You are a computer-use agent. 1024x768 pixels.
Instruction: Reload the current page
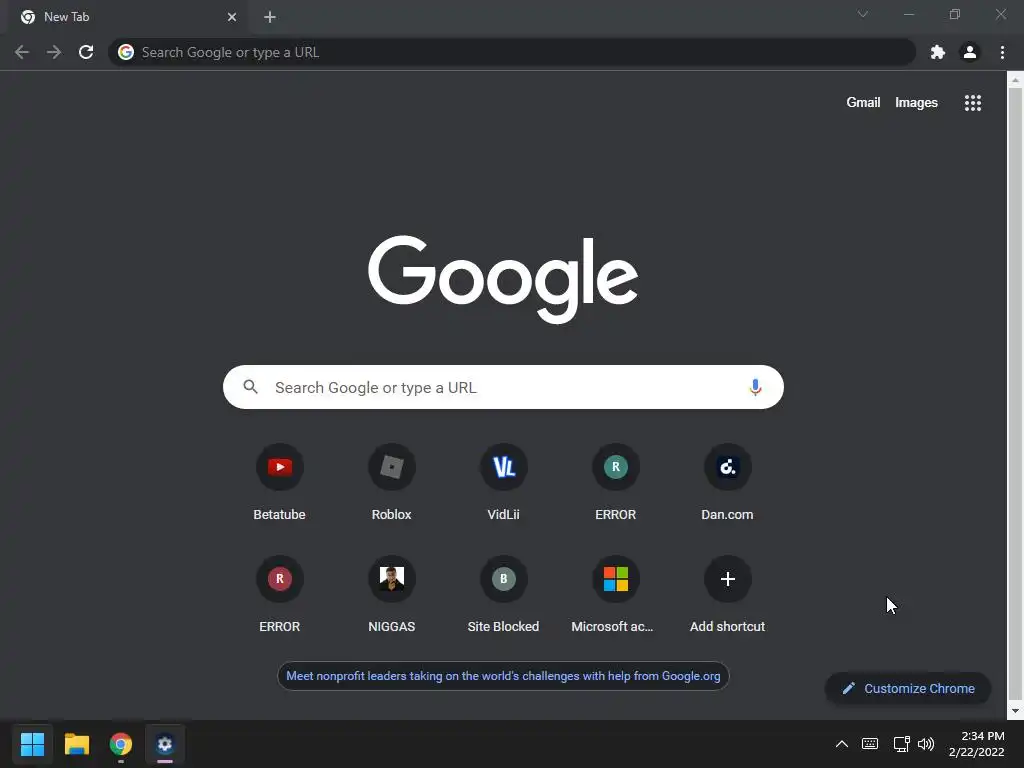86,52
